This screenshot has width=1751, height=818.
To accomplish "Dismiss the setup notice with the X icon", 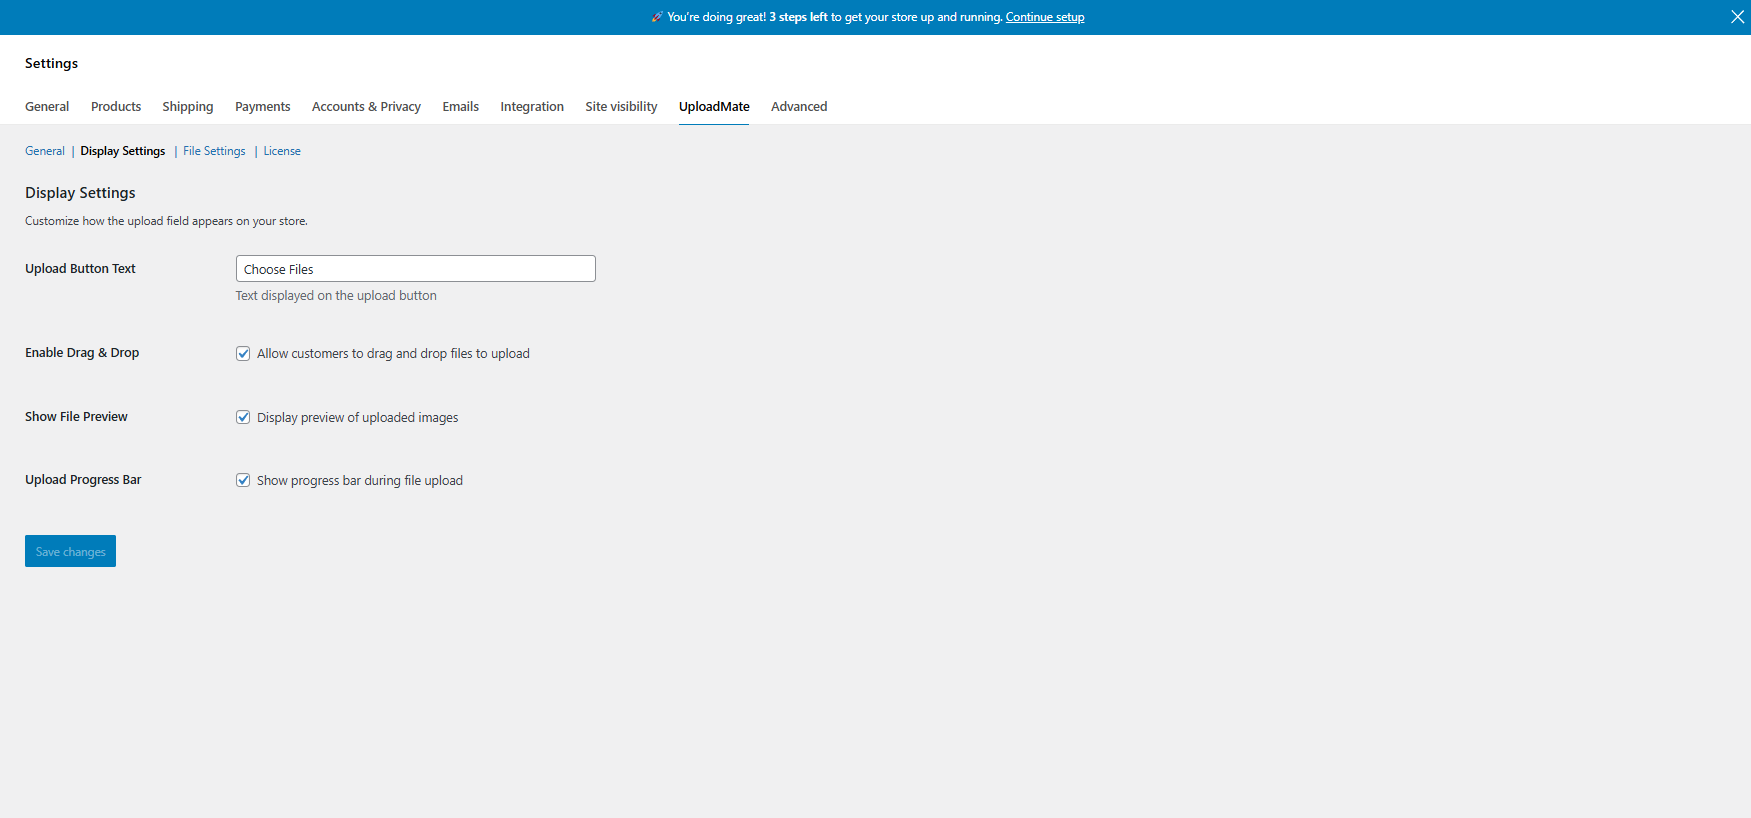I will (x=1737, y=17).
